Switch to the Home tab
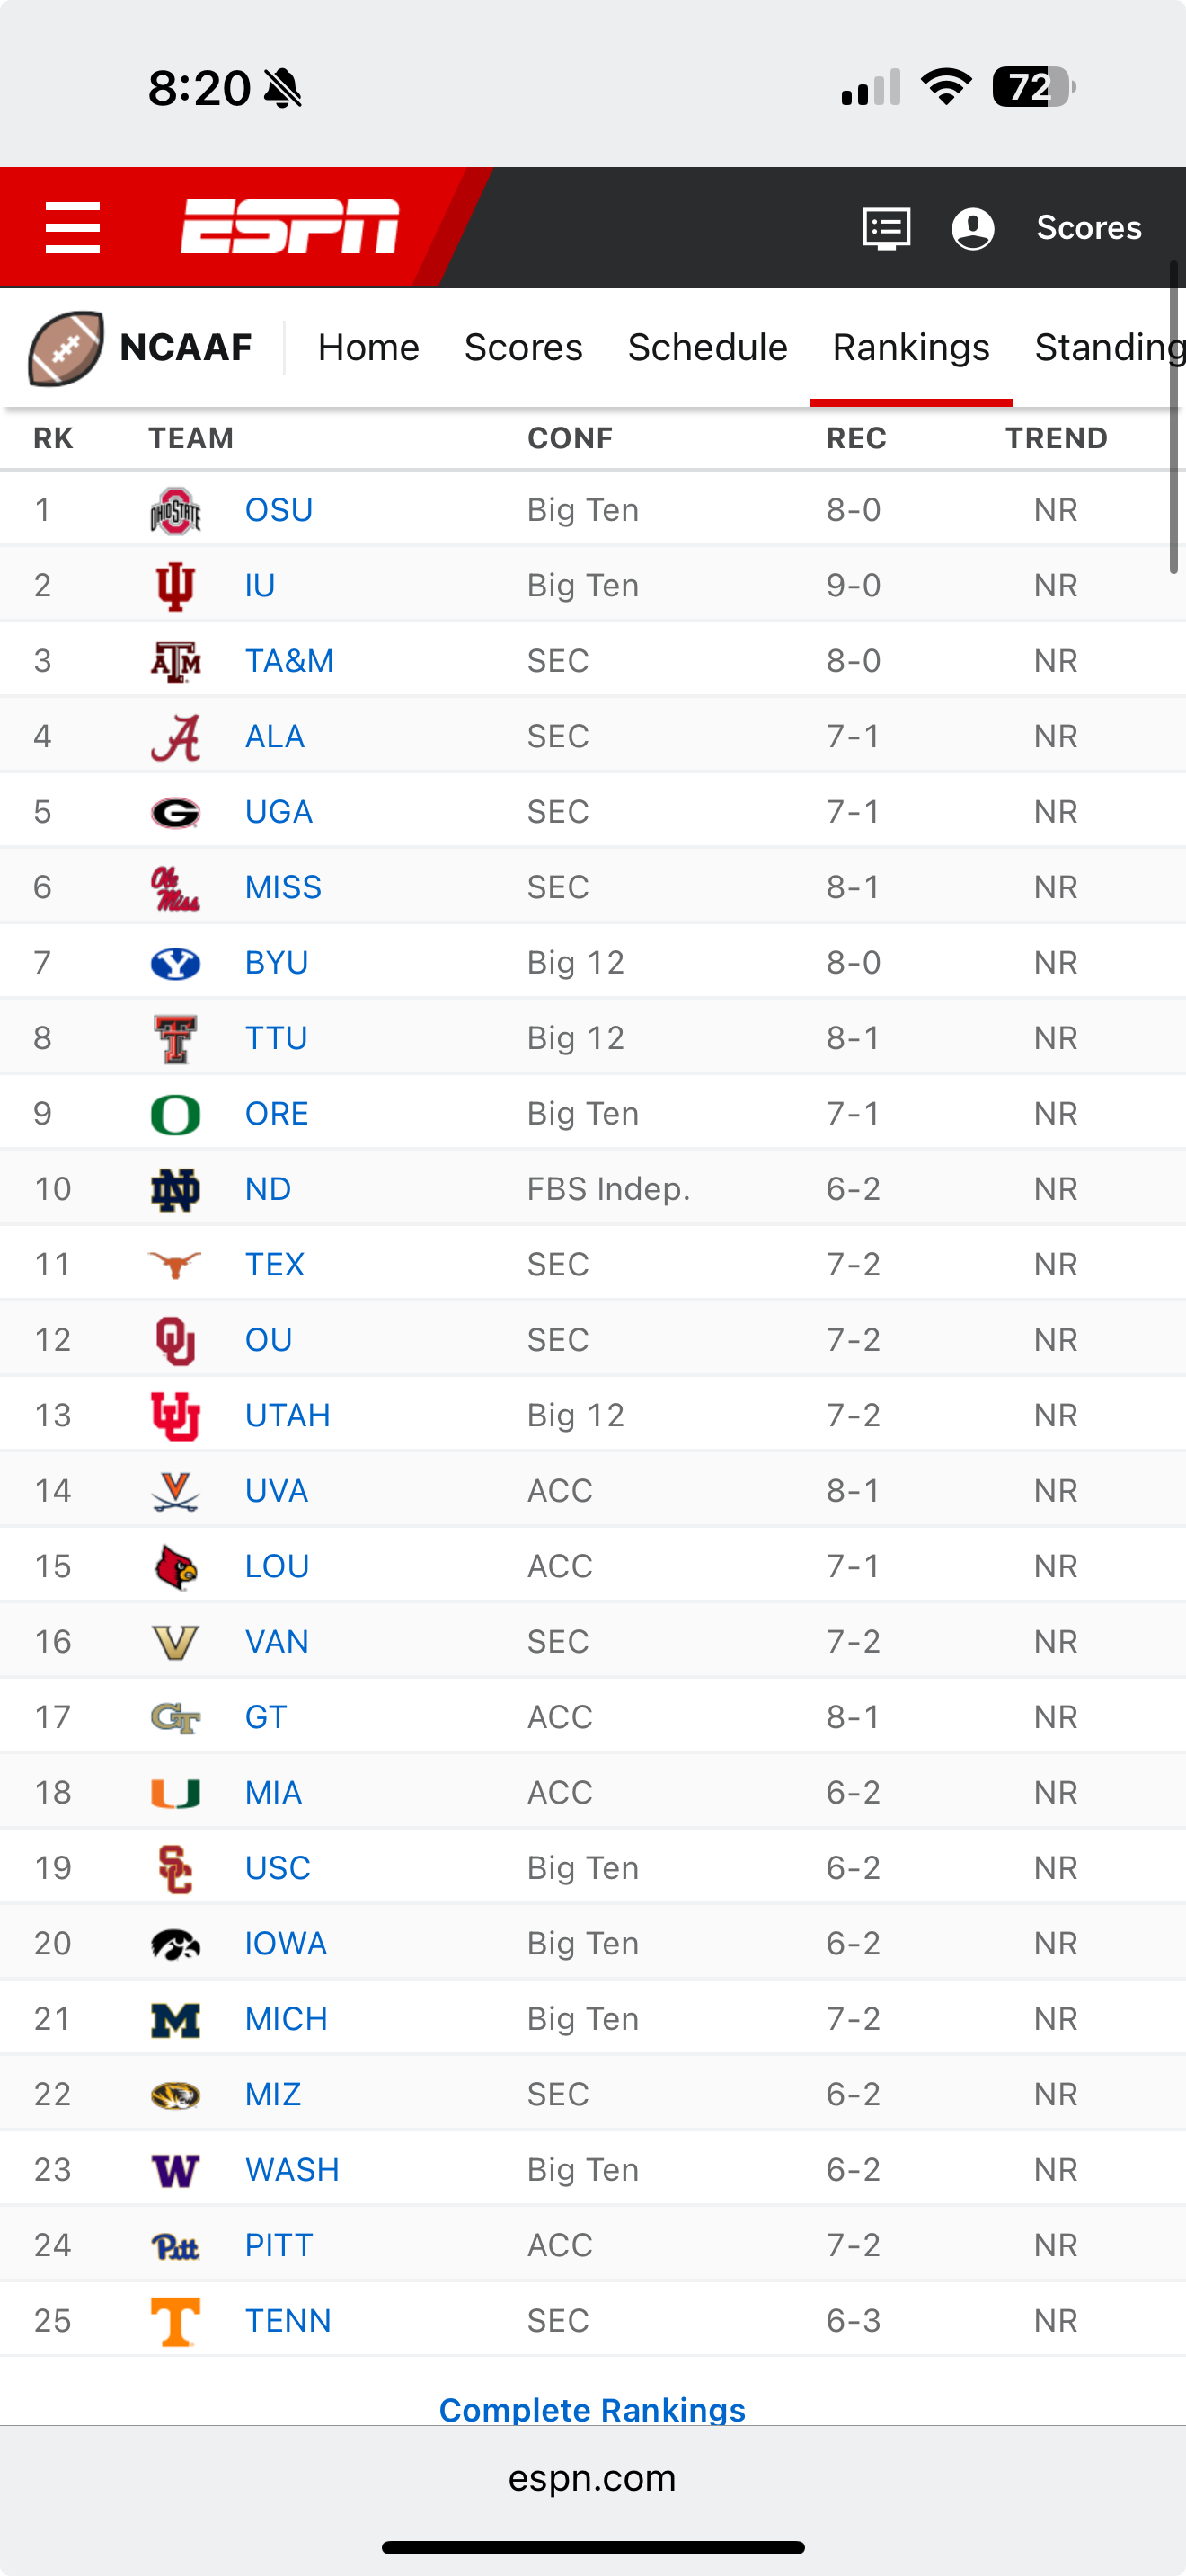The width and height of the screenshot is (1186, 2576). [368, 348]
